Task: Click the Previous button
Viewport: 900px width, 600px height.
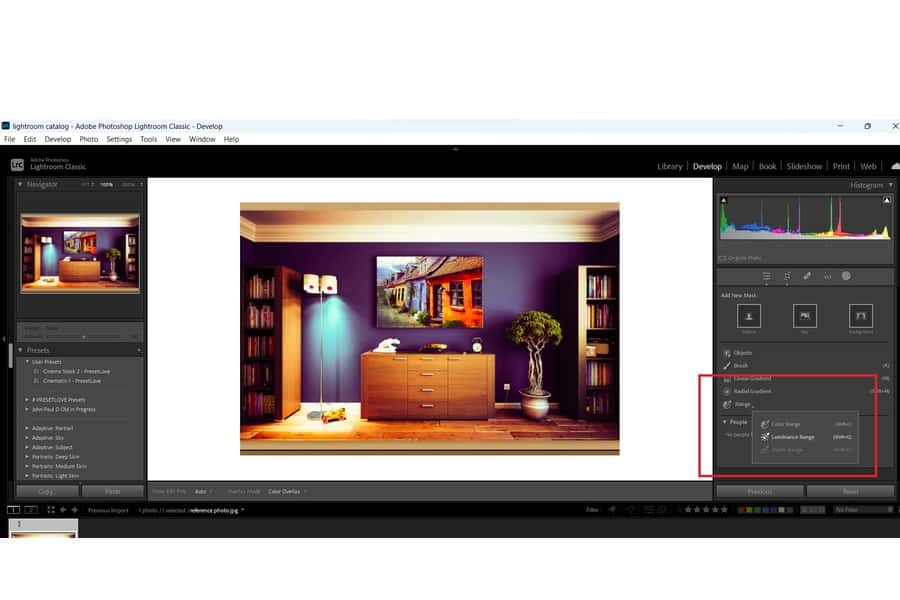Action: (758, 491)
